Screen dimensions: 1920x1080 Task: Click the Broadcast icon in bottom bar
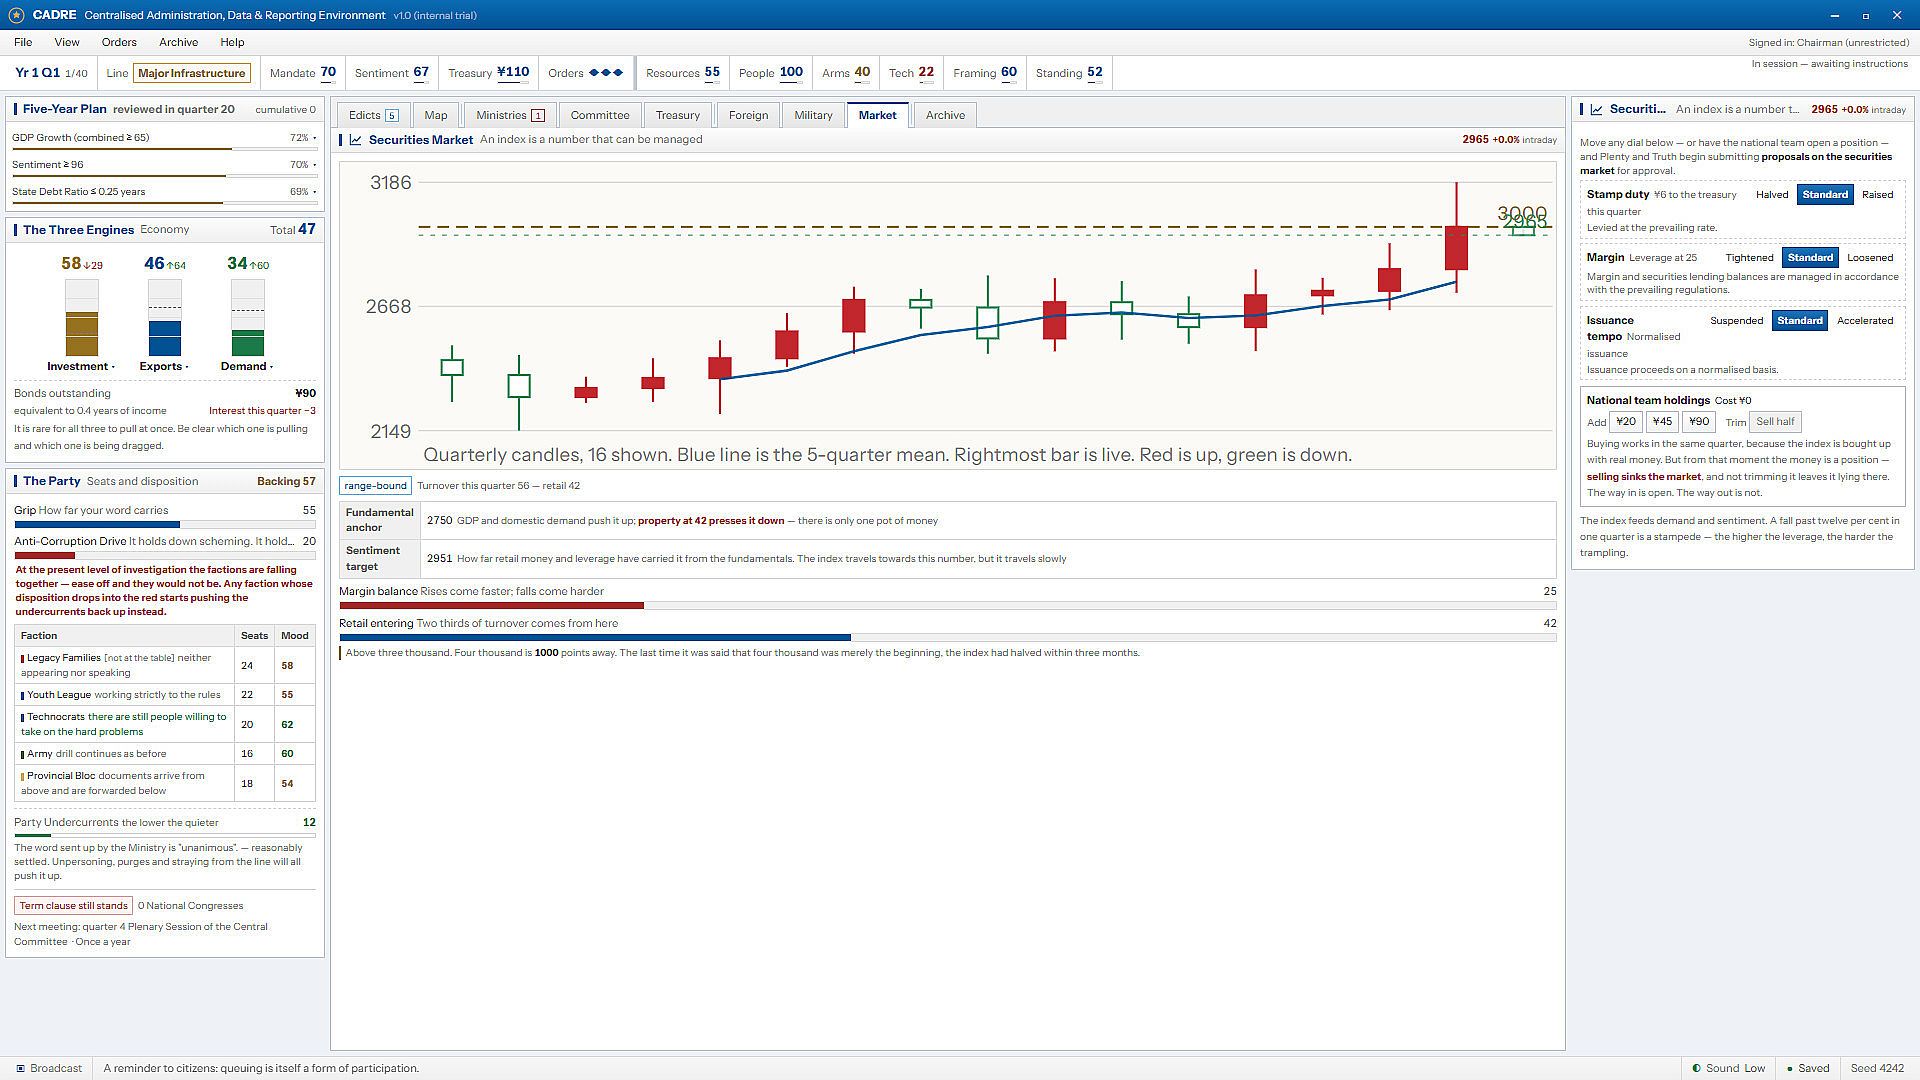point(20,1068)
